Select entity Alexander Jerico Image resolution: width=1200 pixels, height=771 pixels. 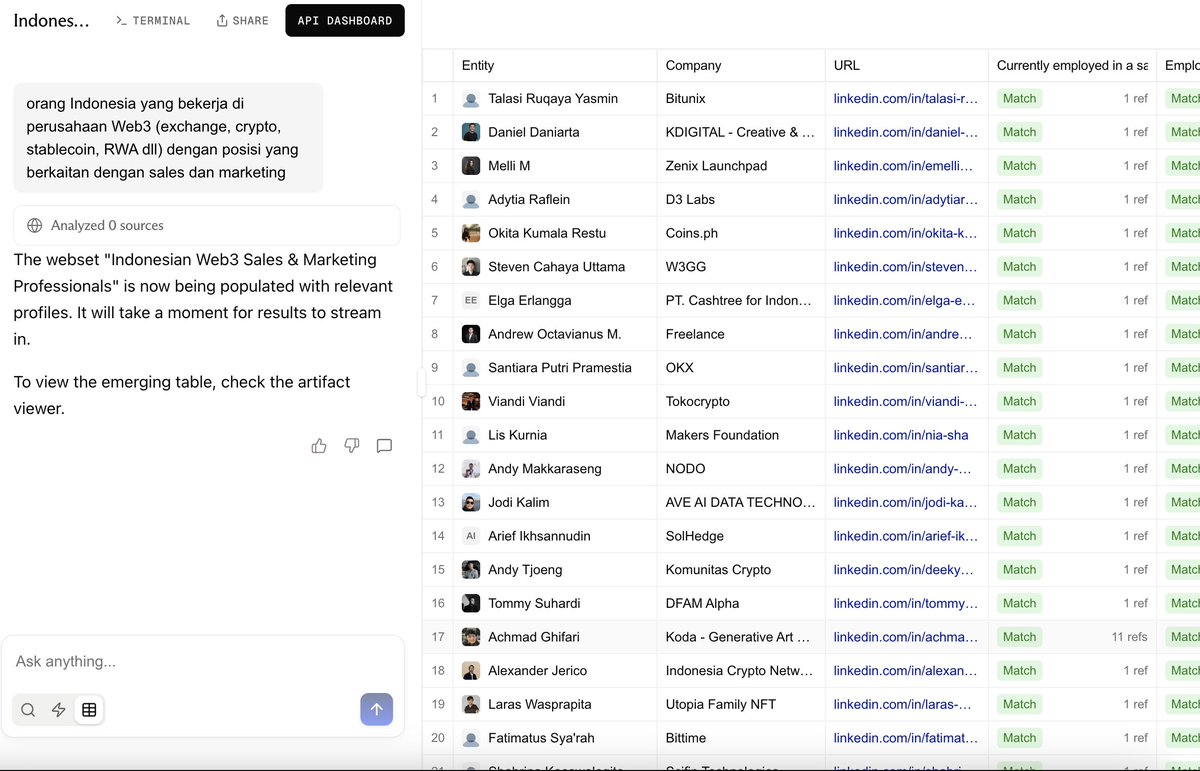(x=537, y=671)
